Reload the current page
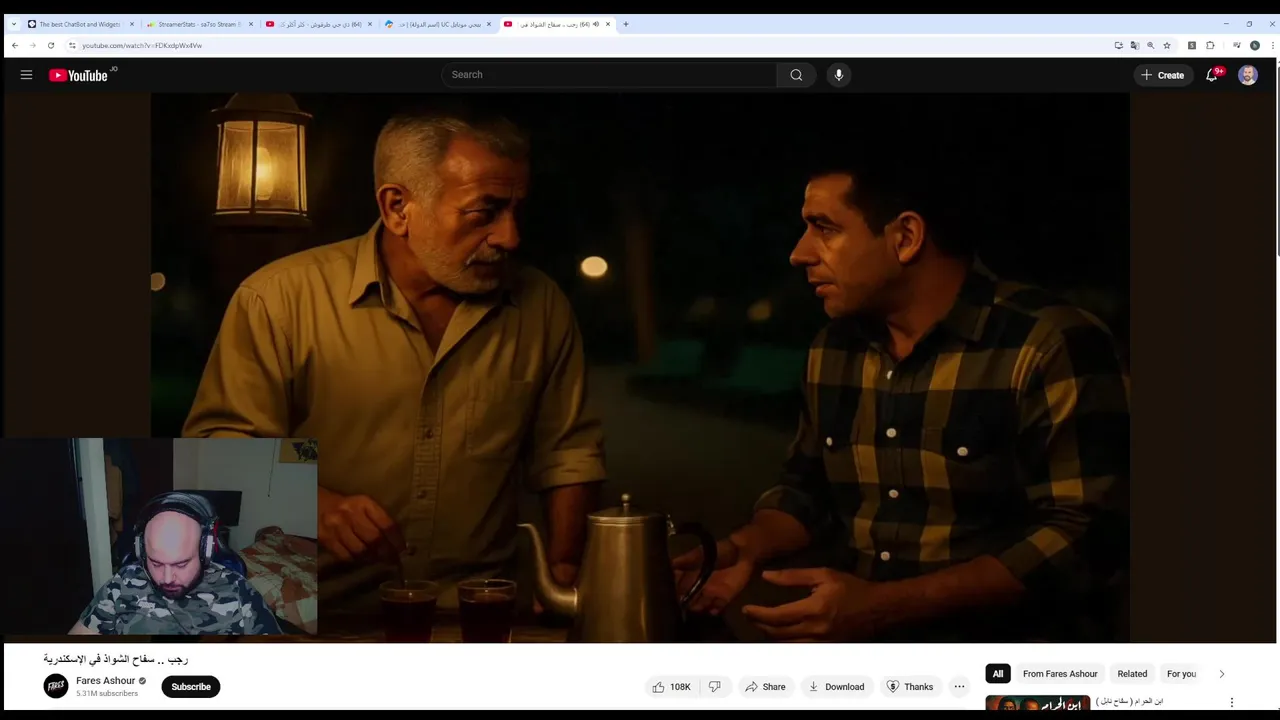This screenshot has height=720, width=1280. 51,45
